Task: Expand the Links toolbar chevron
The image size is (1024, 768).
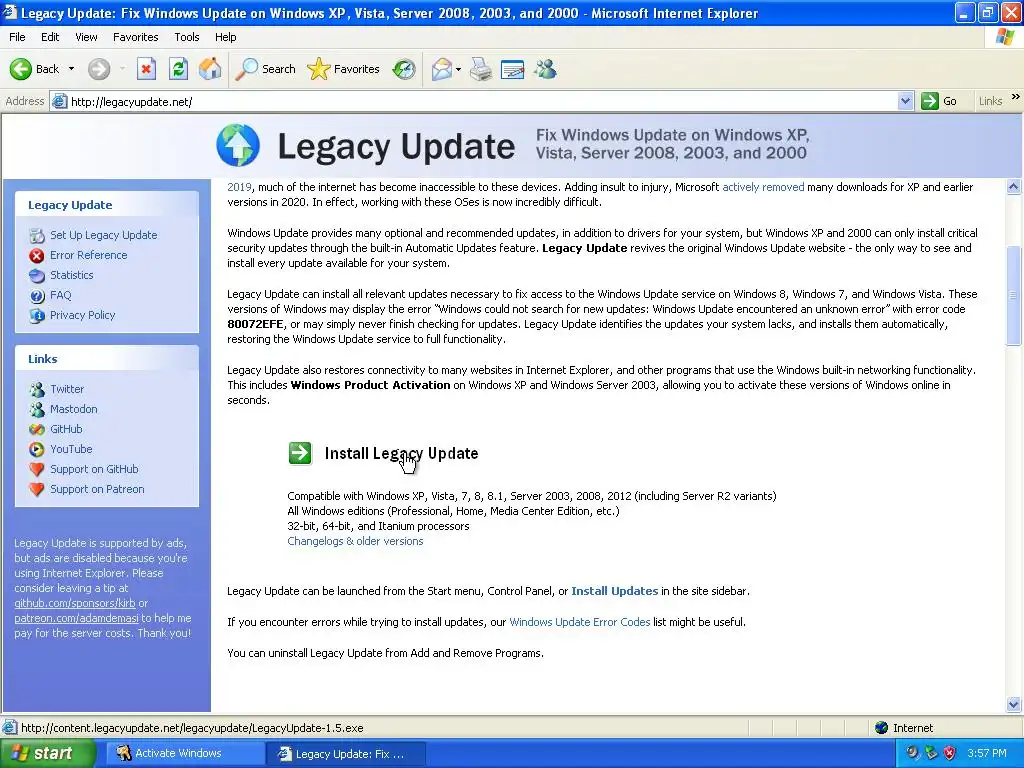Action: 1016,97
